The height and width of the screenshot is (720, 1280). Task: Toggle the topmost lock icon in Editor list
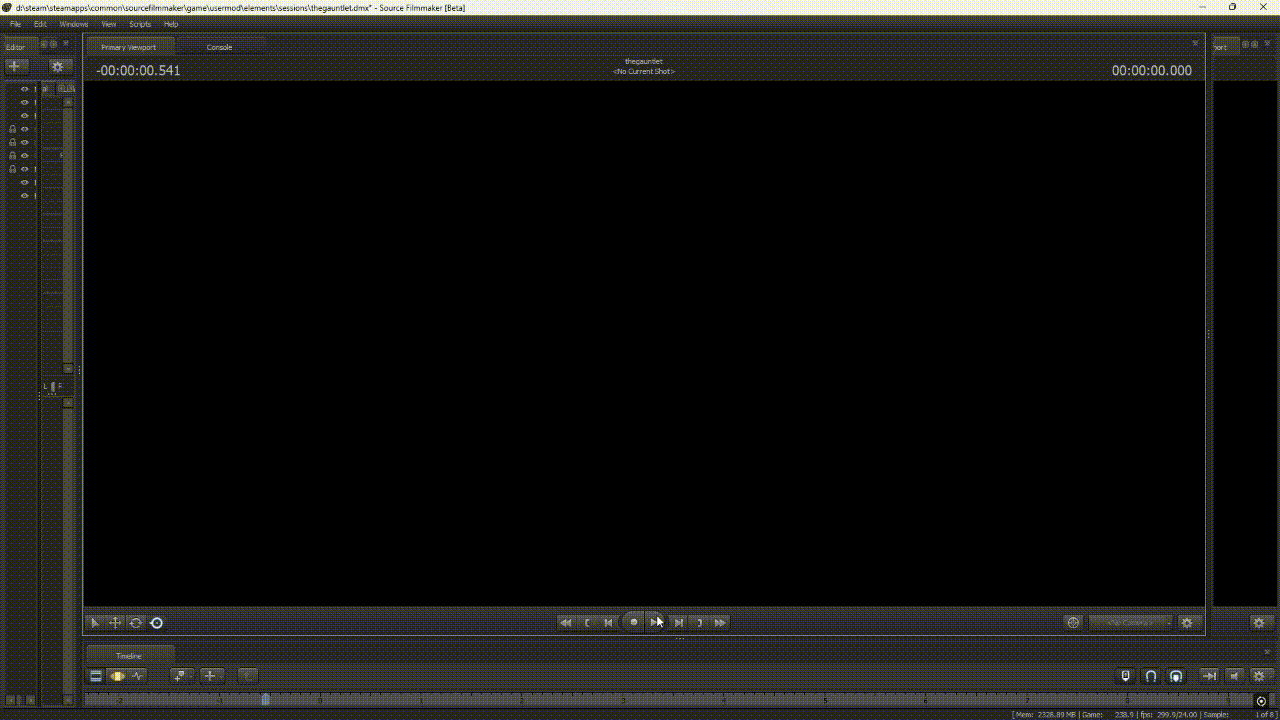pyautogui.click(x=12, y=129)
